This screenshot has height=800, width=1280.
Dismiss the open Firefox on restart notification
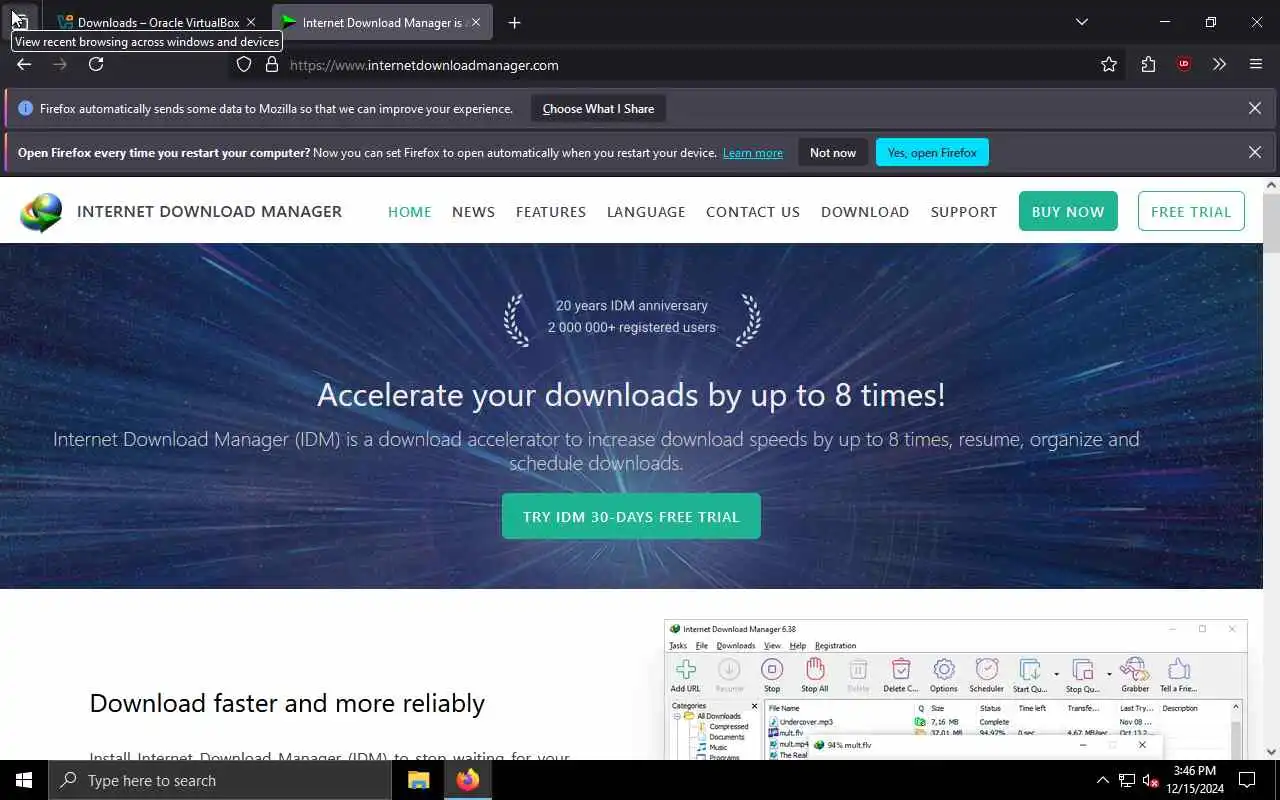coord(1255,152)
